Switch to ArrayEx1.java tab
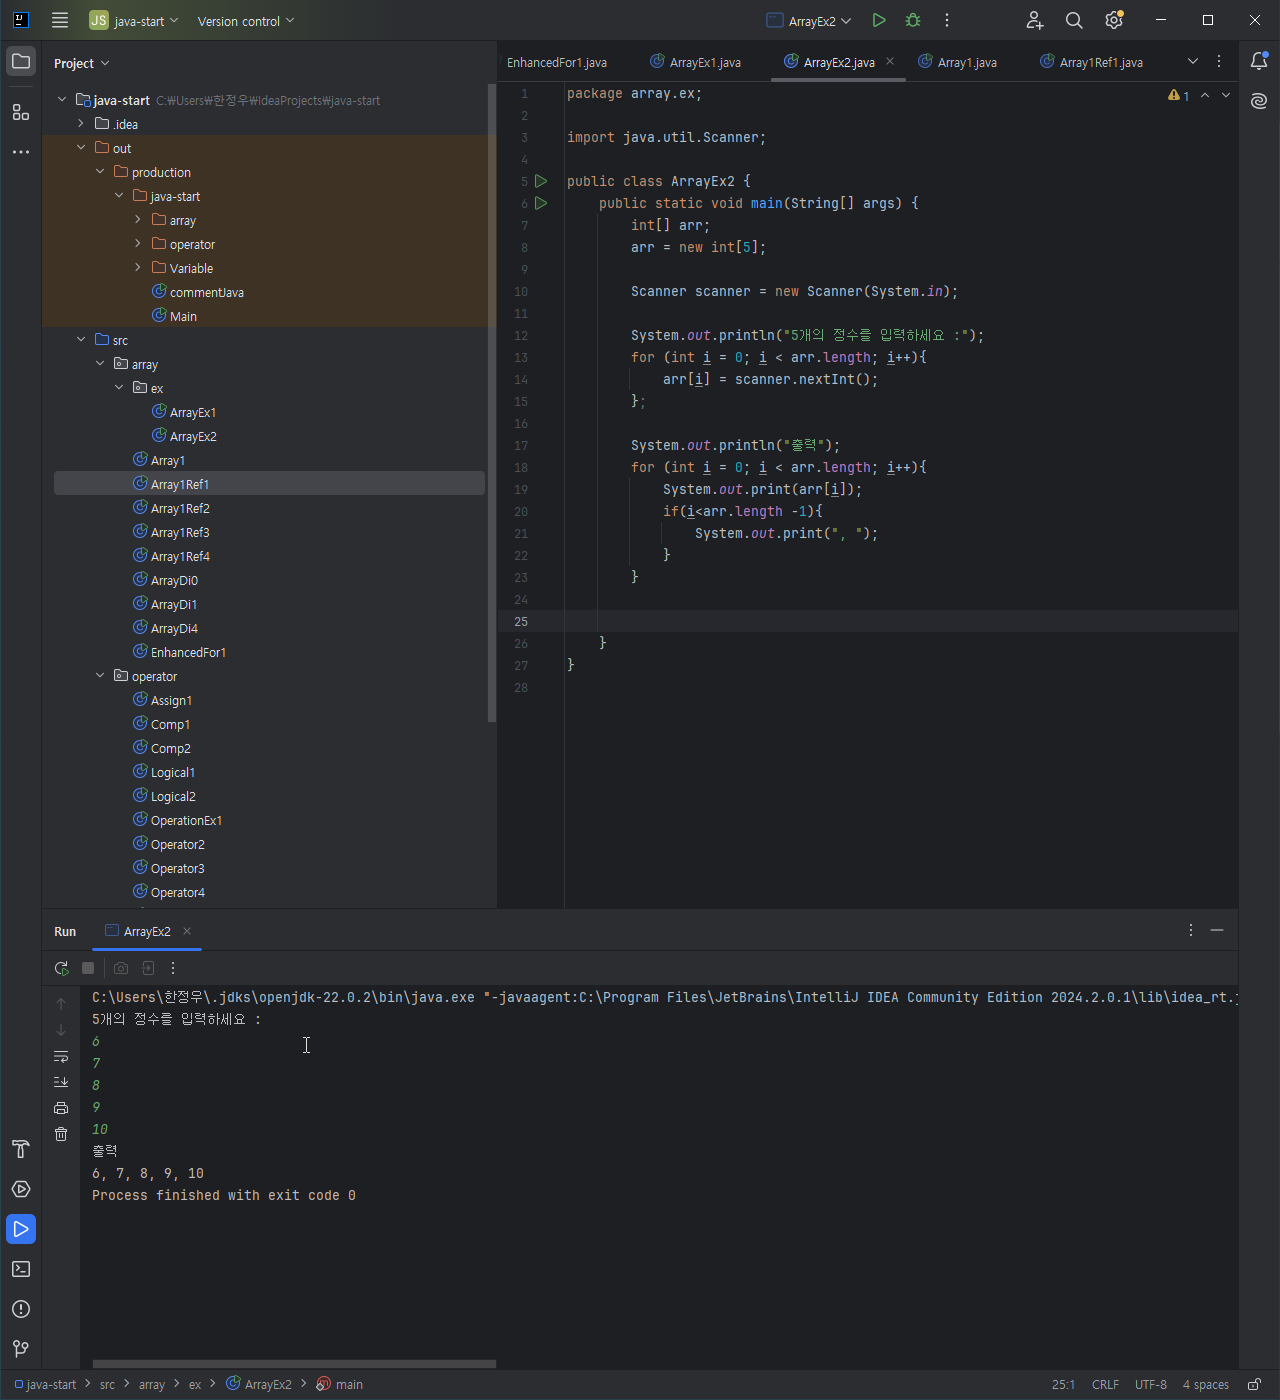 696,62
